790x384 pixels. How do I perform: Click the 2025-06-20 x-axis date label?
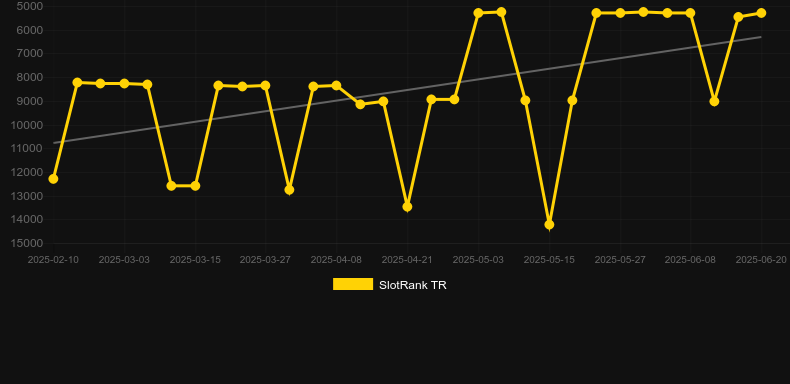click(x=761, y=260)
